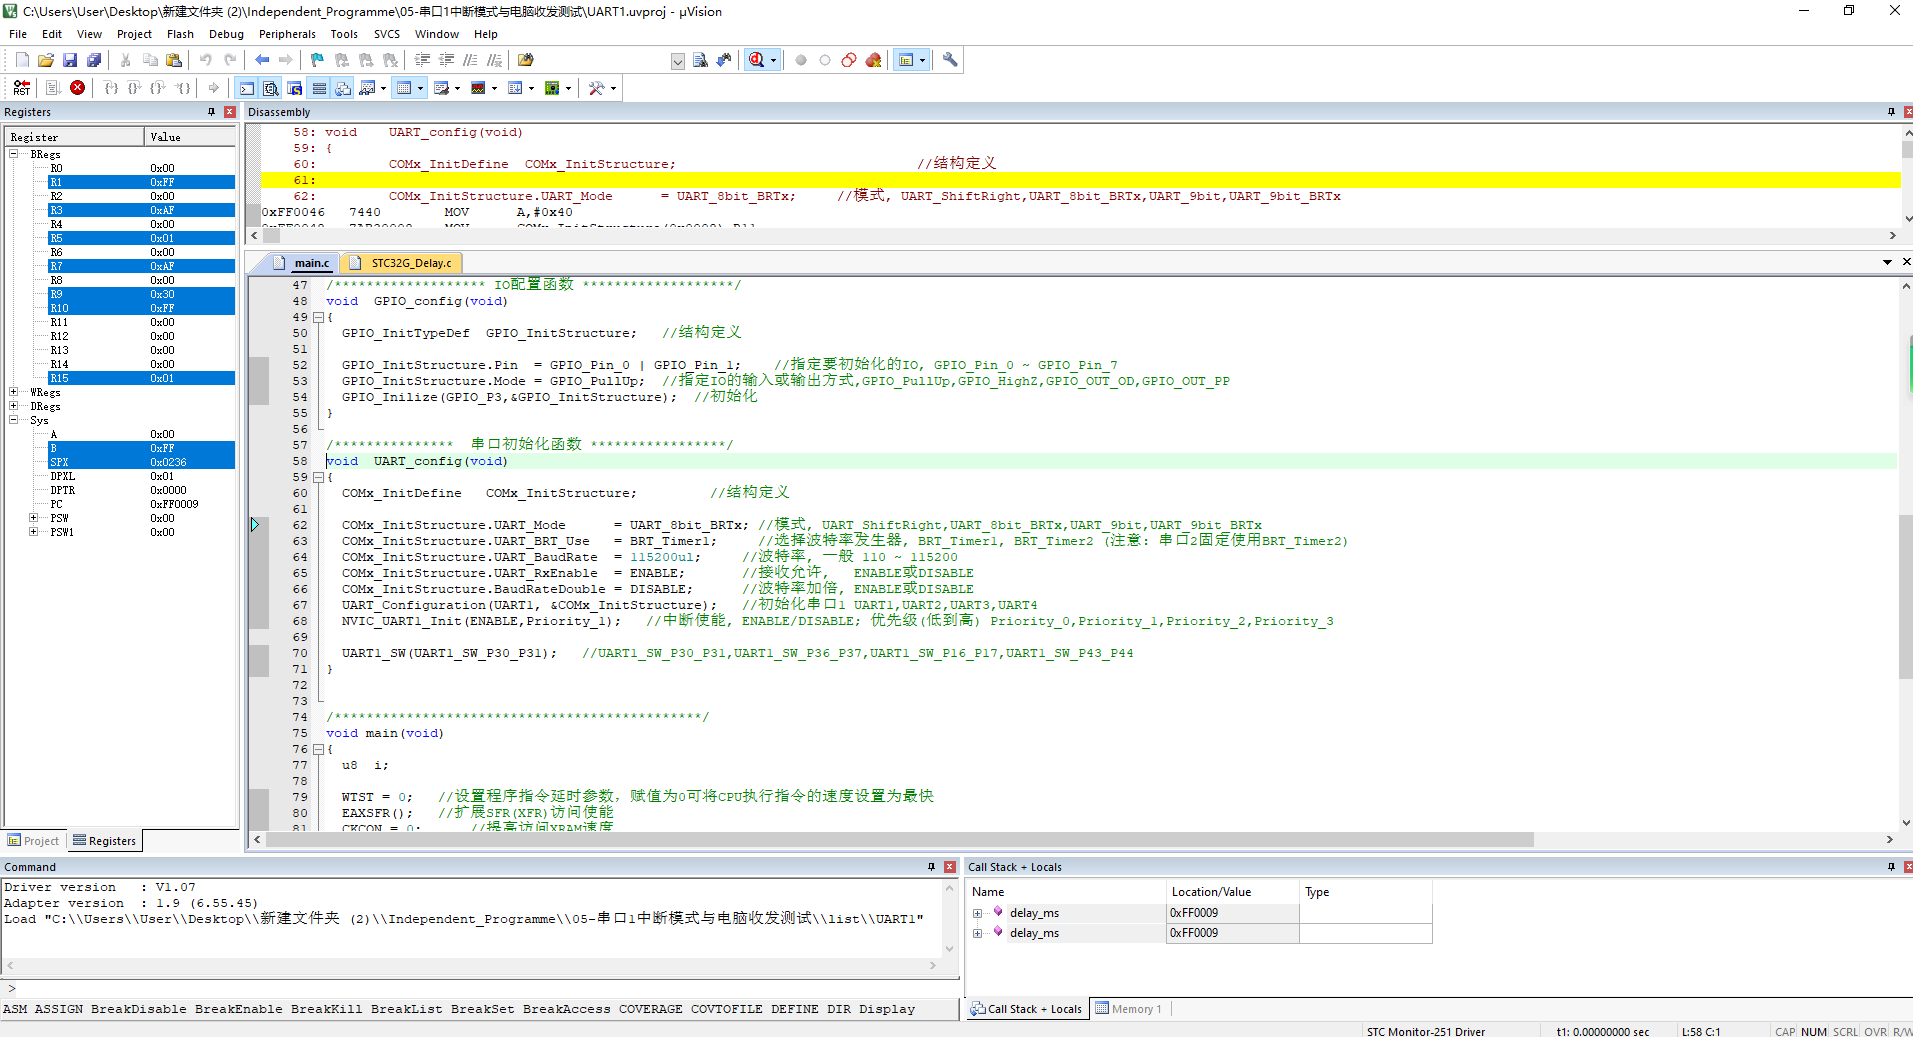Save all files with the stacked-disks icon
This screenshot has height=1037, width=1913.
tap(94, 60)
